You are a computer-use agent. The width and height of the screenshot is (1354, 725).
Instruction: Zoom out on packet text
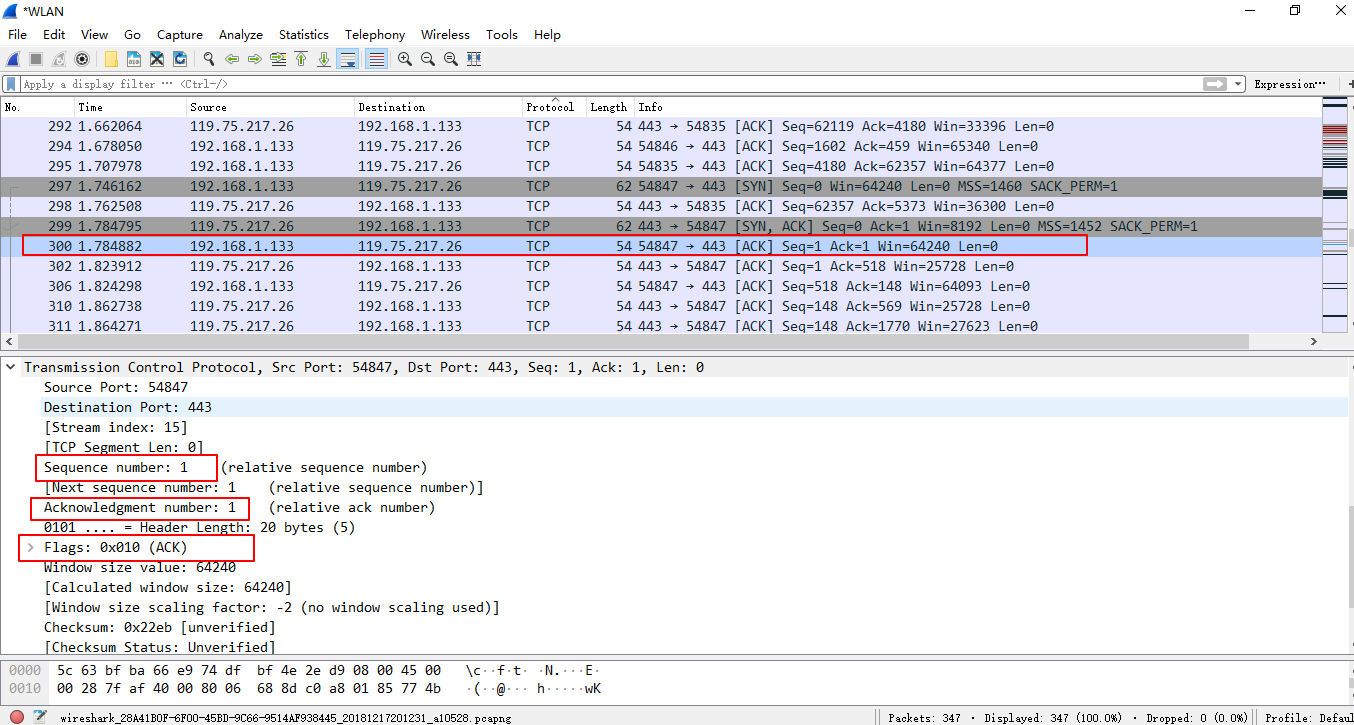click(428, 59)
